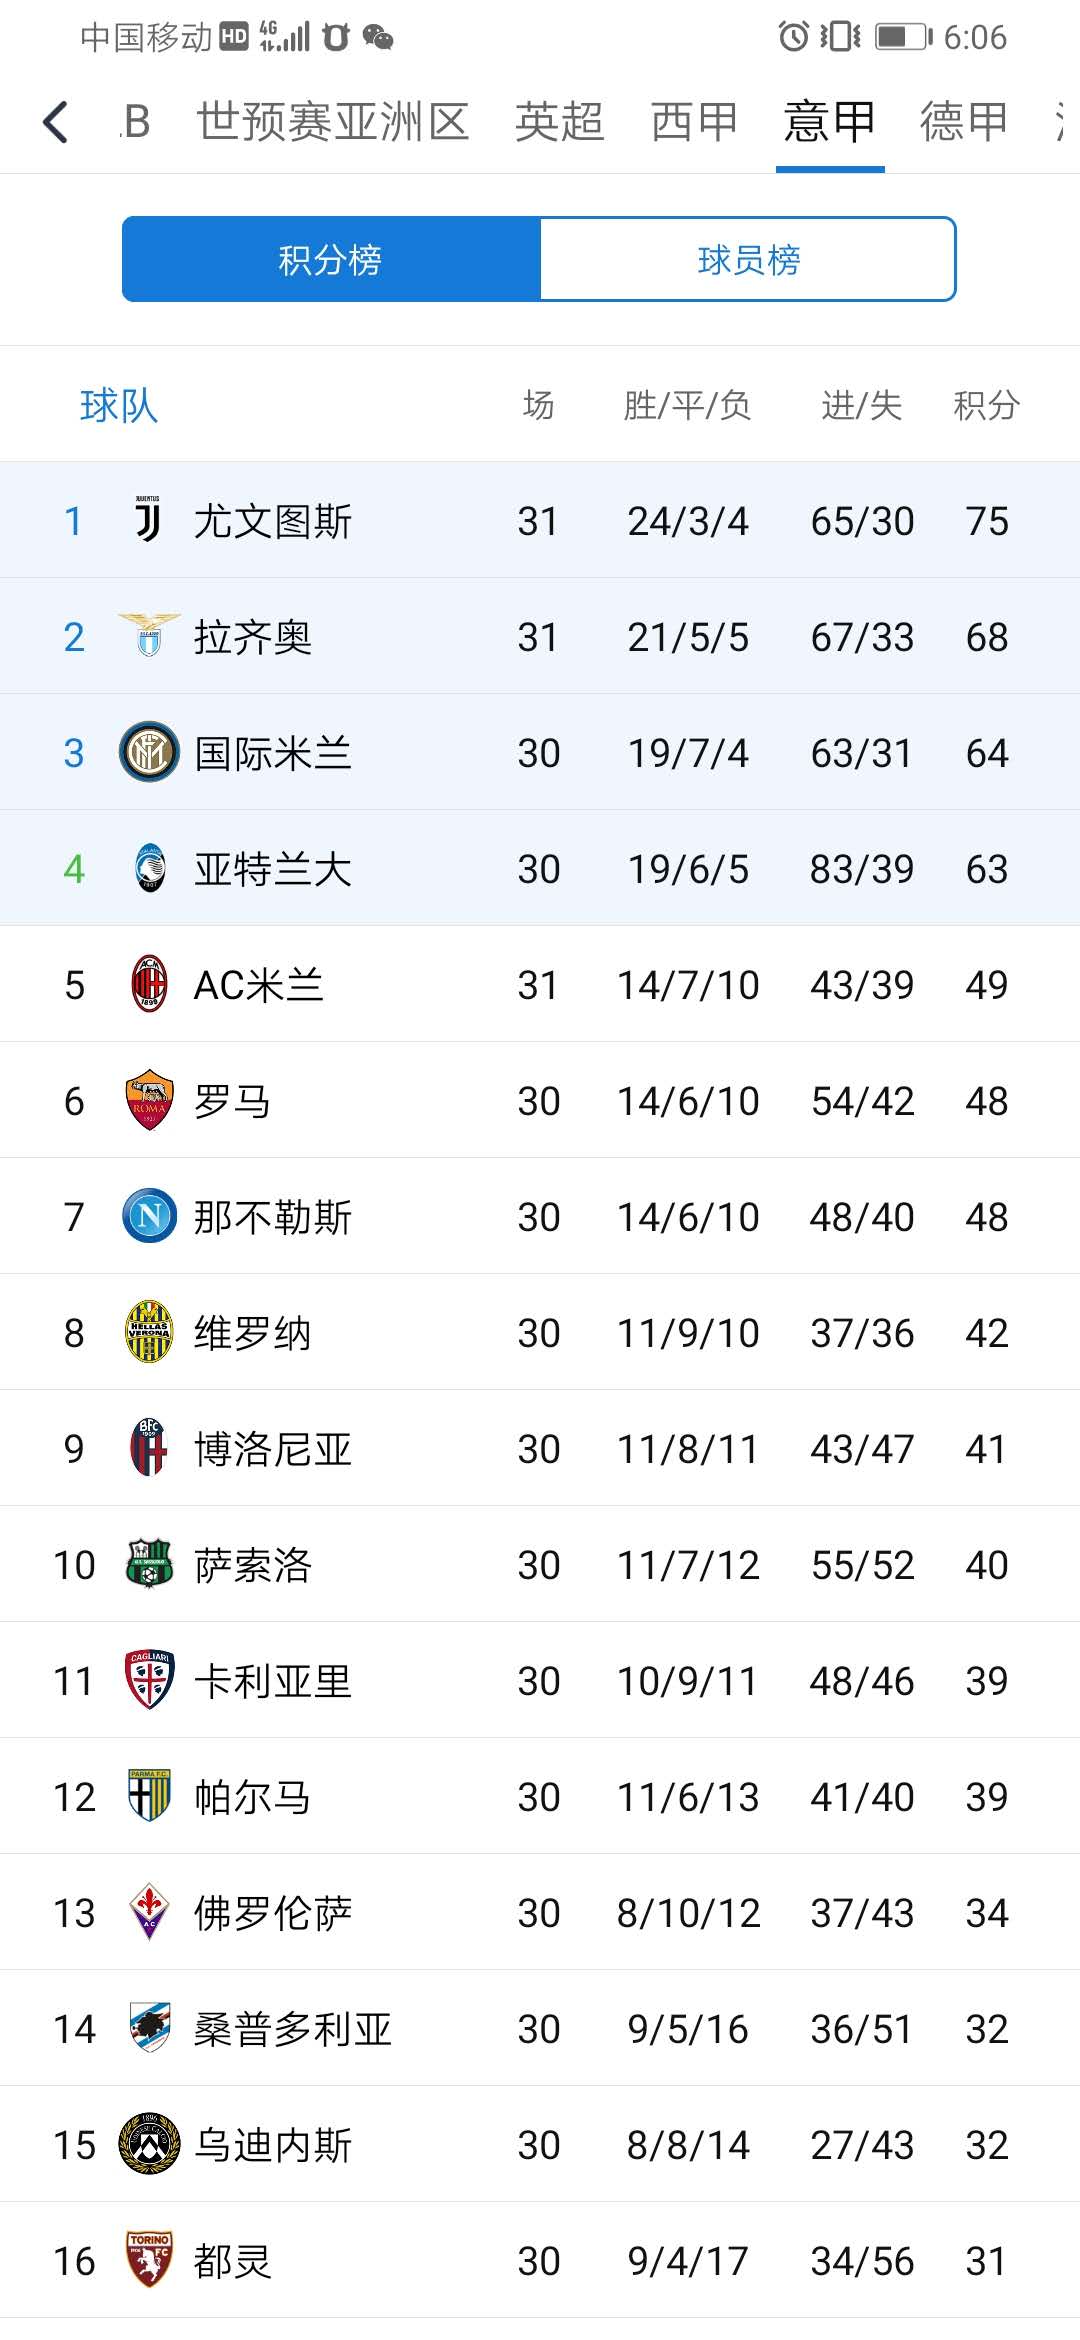Switch to 球员榜 player rankings
The width and height of the screenshot is (1080, 2340).
click(748, 260)
